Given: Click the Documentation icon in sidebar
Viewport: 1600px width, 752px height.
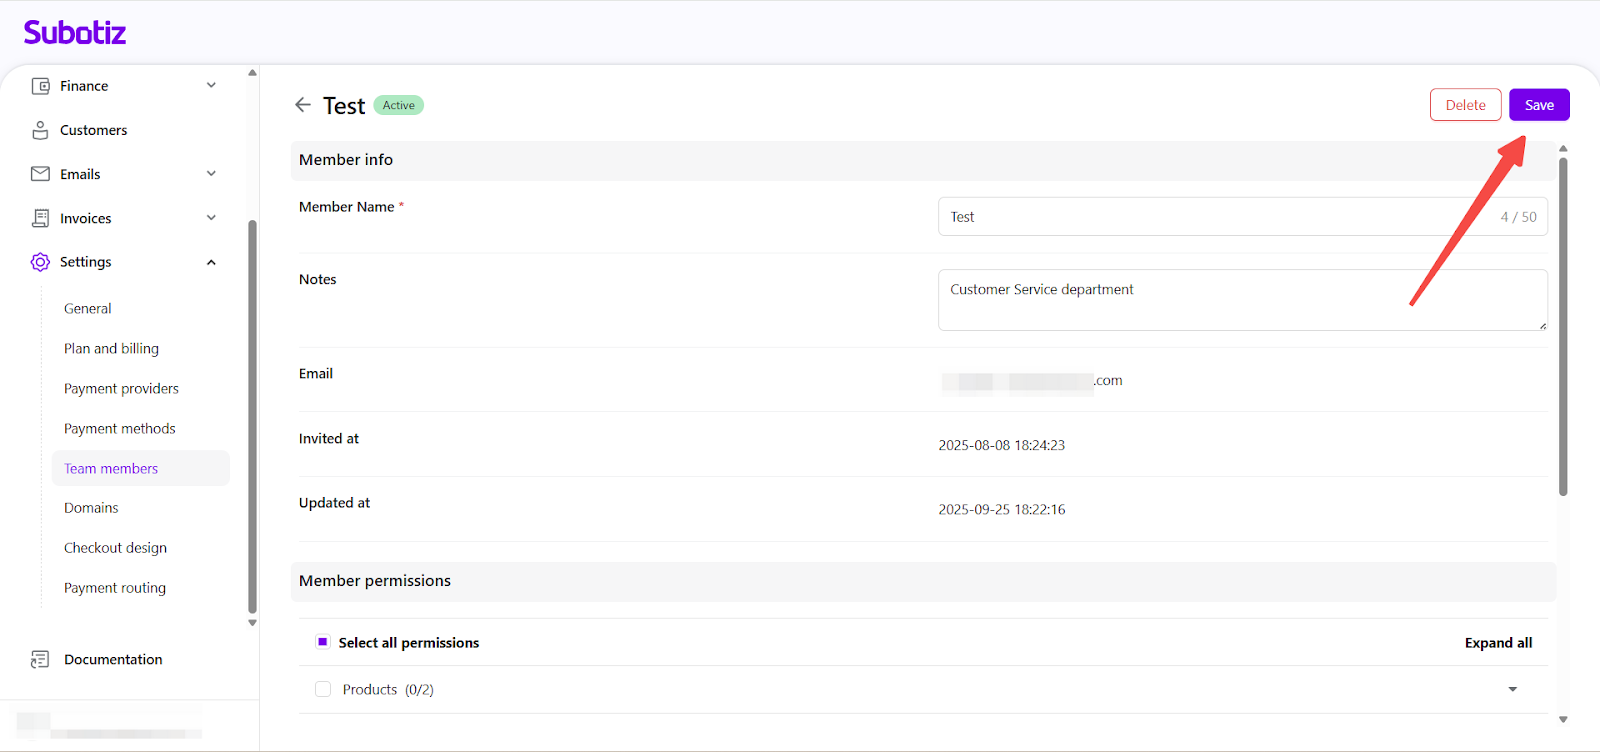Looking at the screenshot, I should (40, 659).
